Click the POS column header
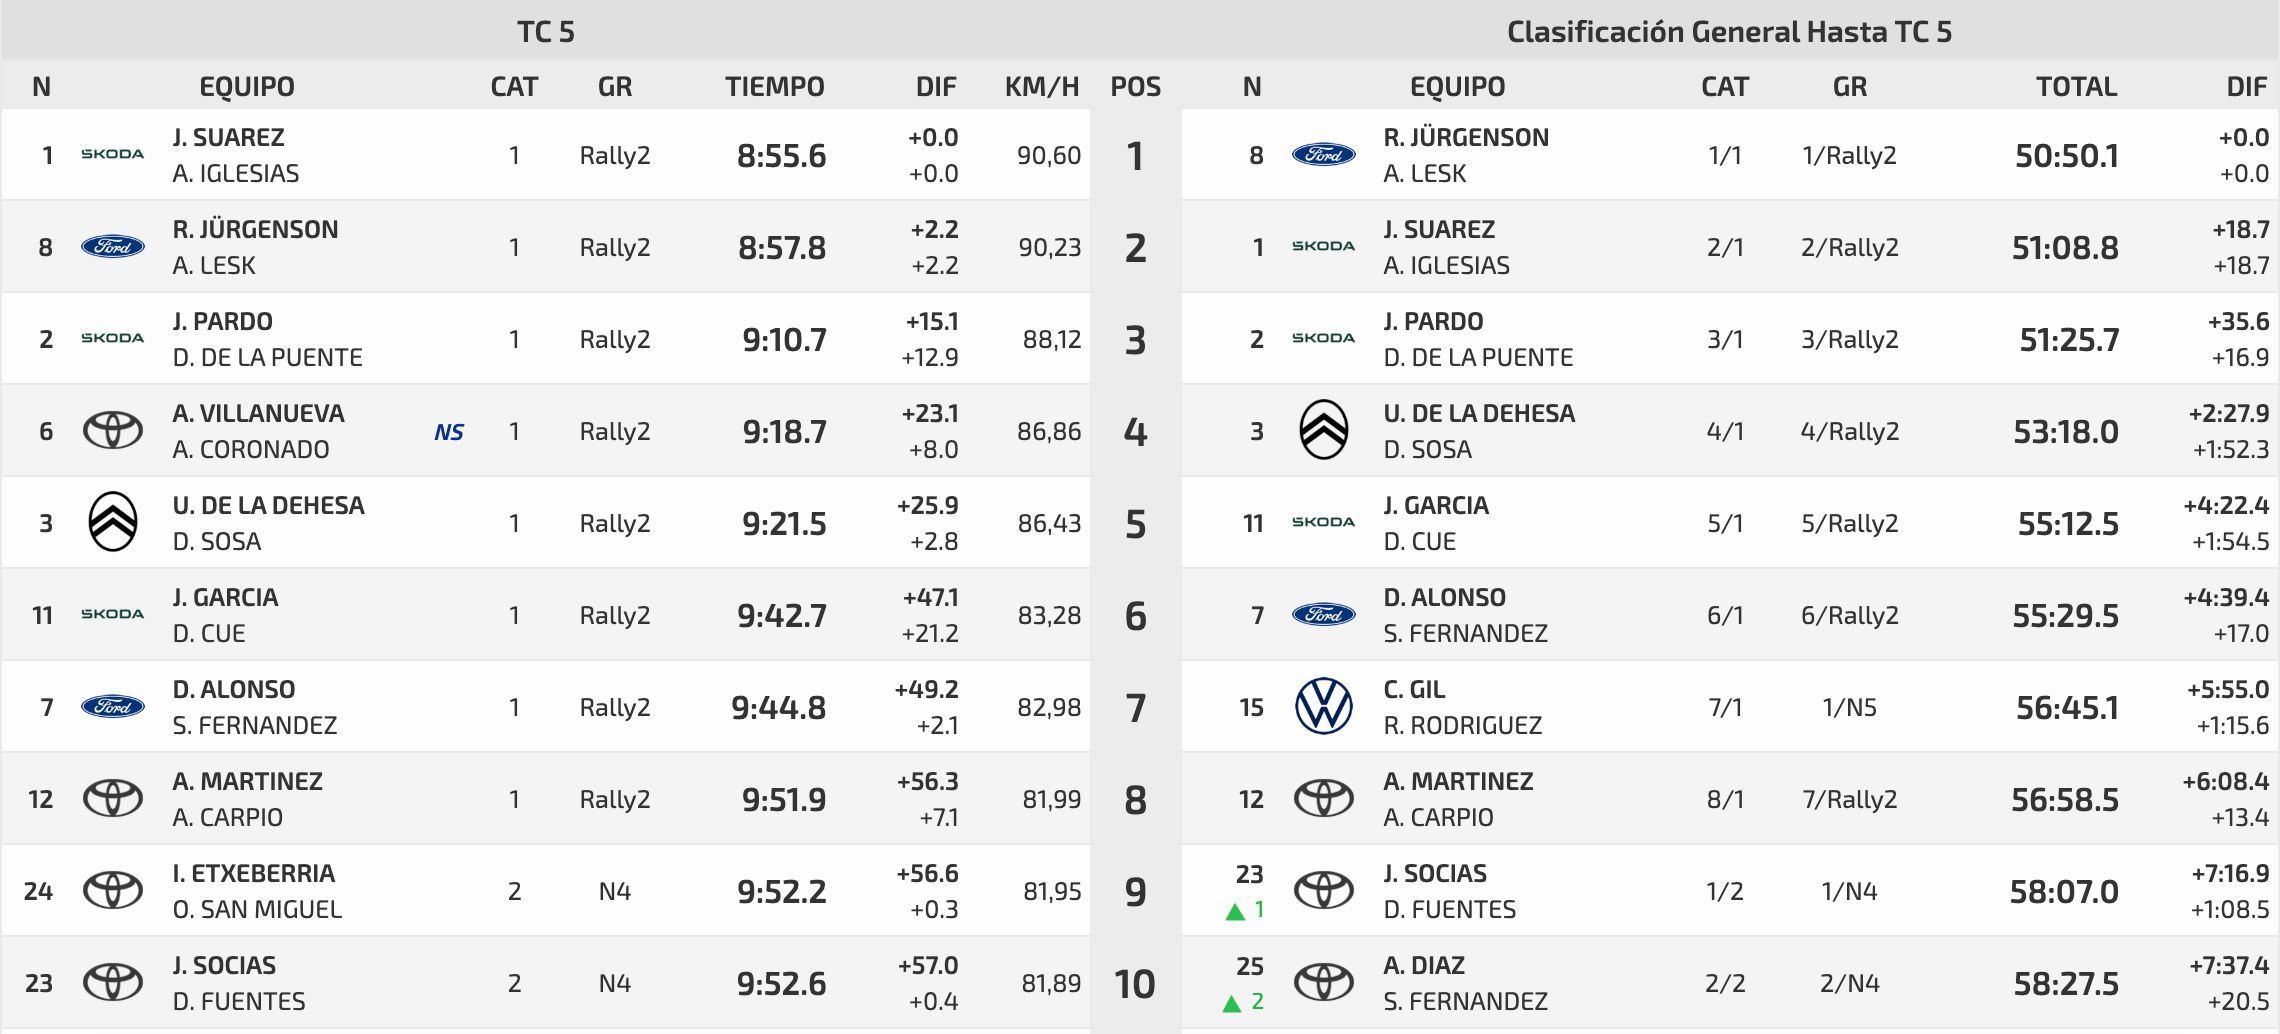 pyautogui.click(x=1136, y=87)
